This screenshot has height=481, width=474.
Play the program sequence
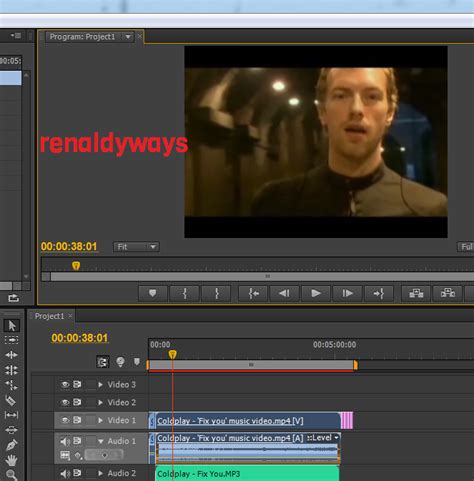click(316, 293)
